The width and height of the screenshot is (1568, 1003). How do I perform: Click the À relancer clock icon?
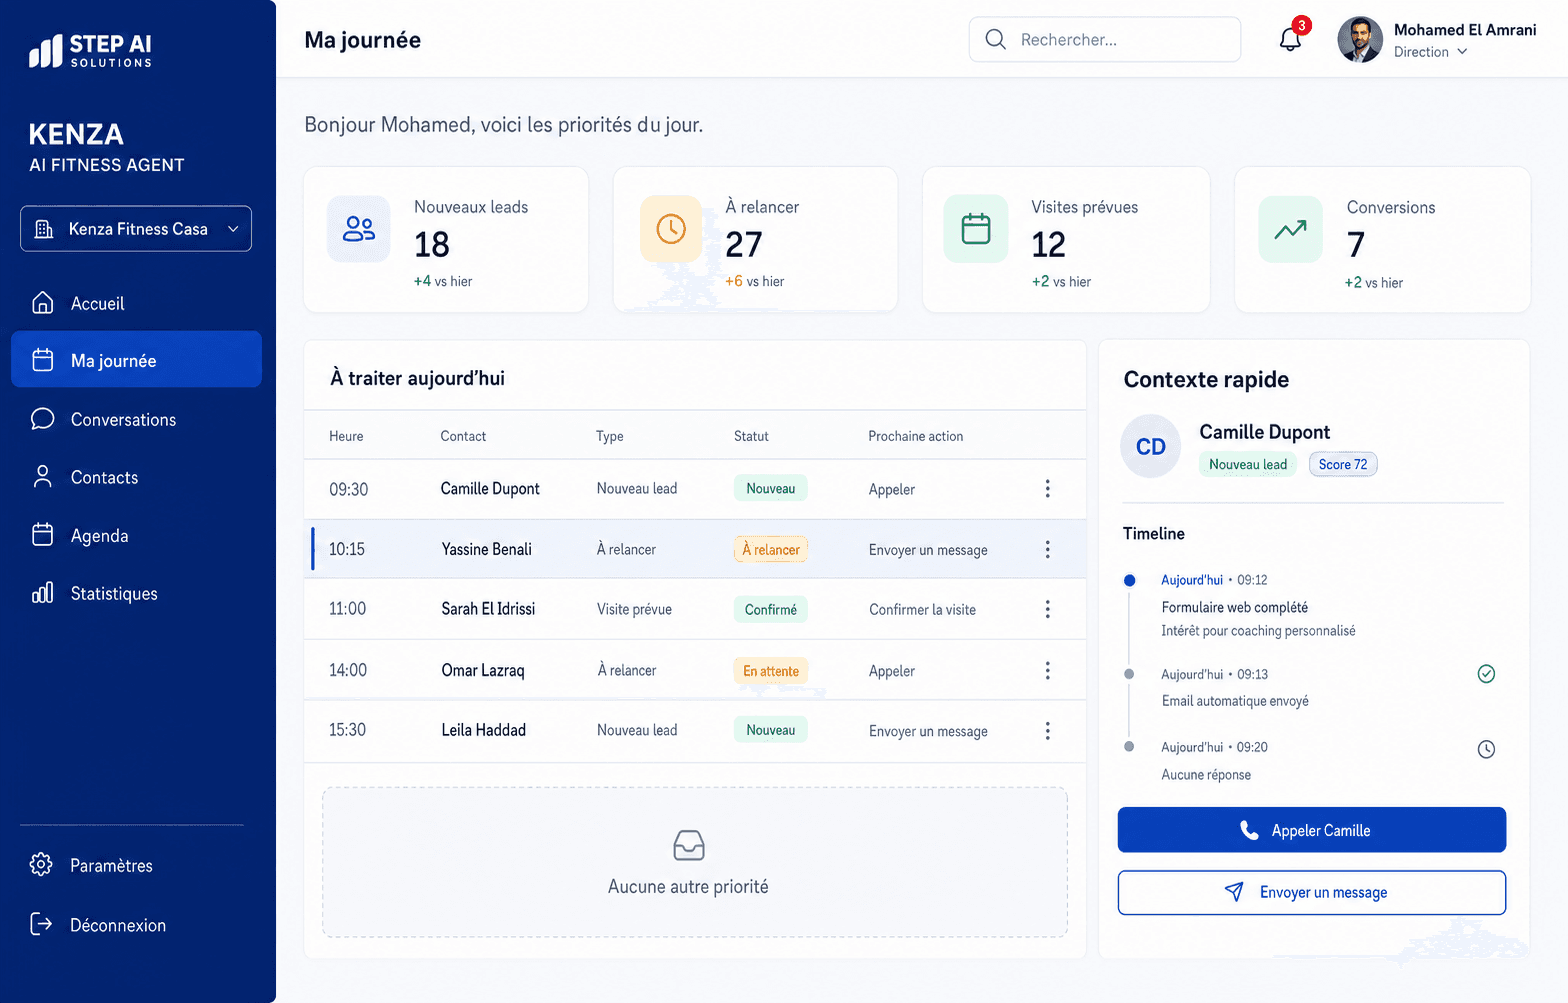coord(671,229)
